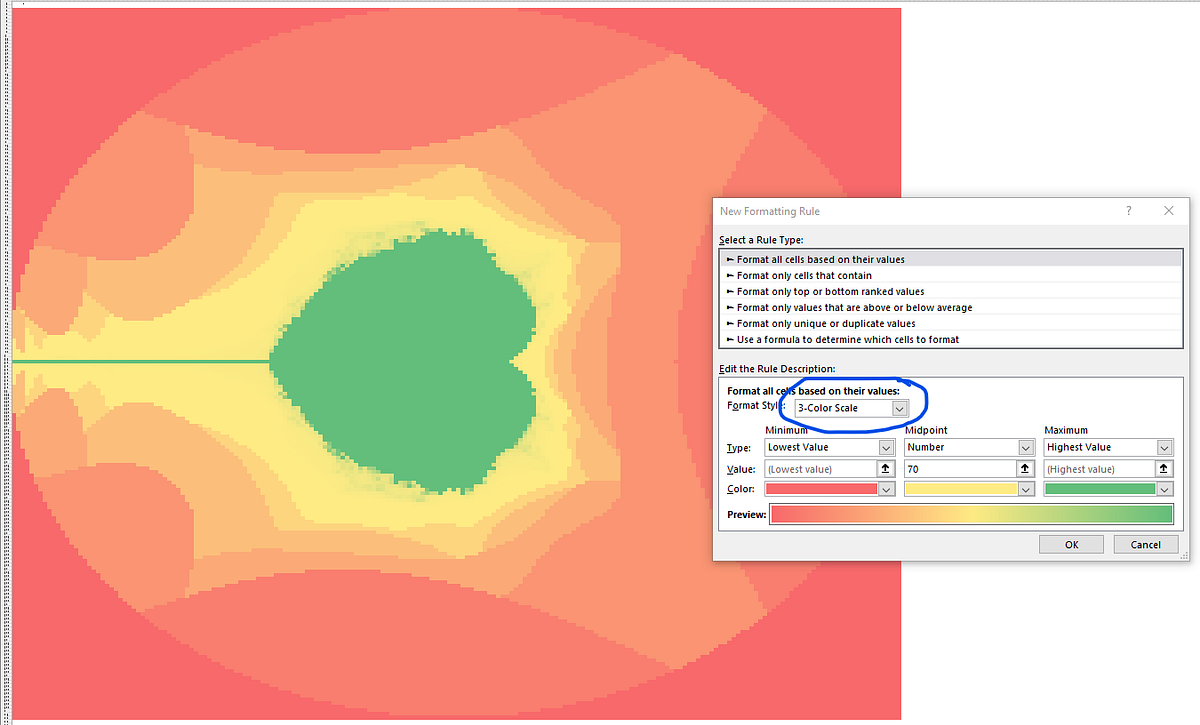Click the Preview gradient bar

click(970, 514)
